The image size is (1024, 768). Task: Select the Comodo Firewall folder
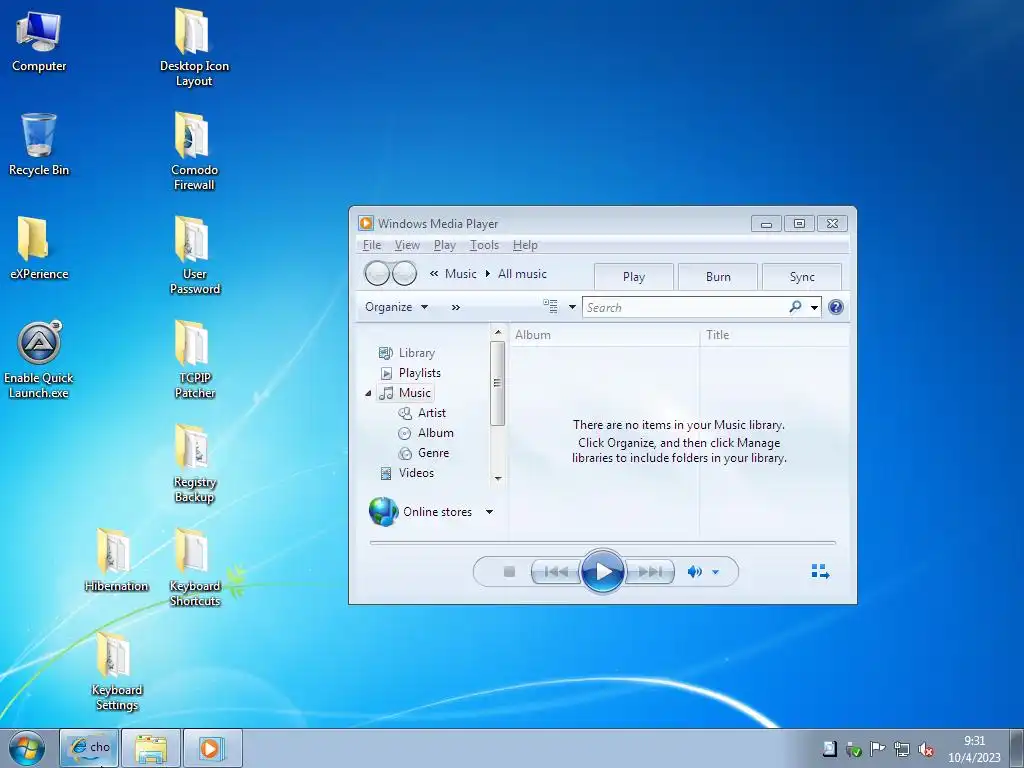tap(194, 152)
